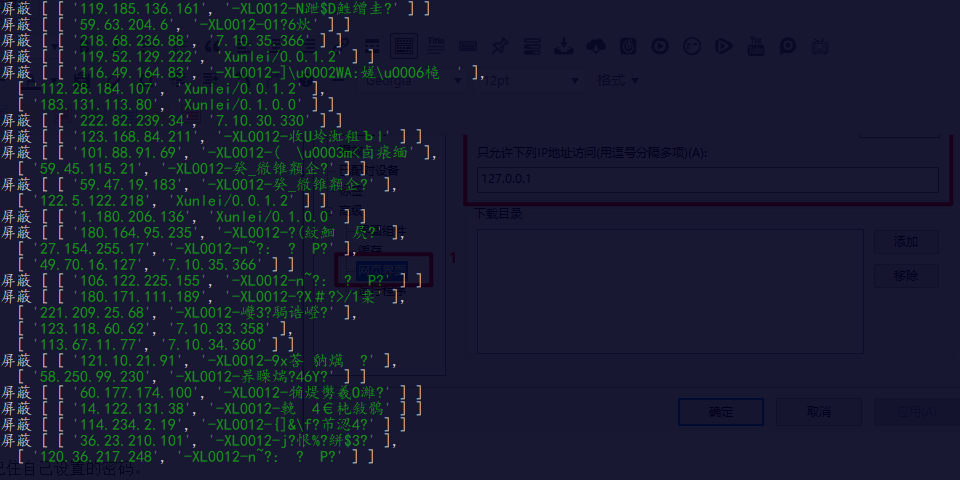Click the download tray icon in the toolbar
Screen dimensions: 960x480
tap(563, 46)
